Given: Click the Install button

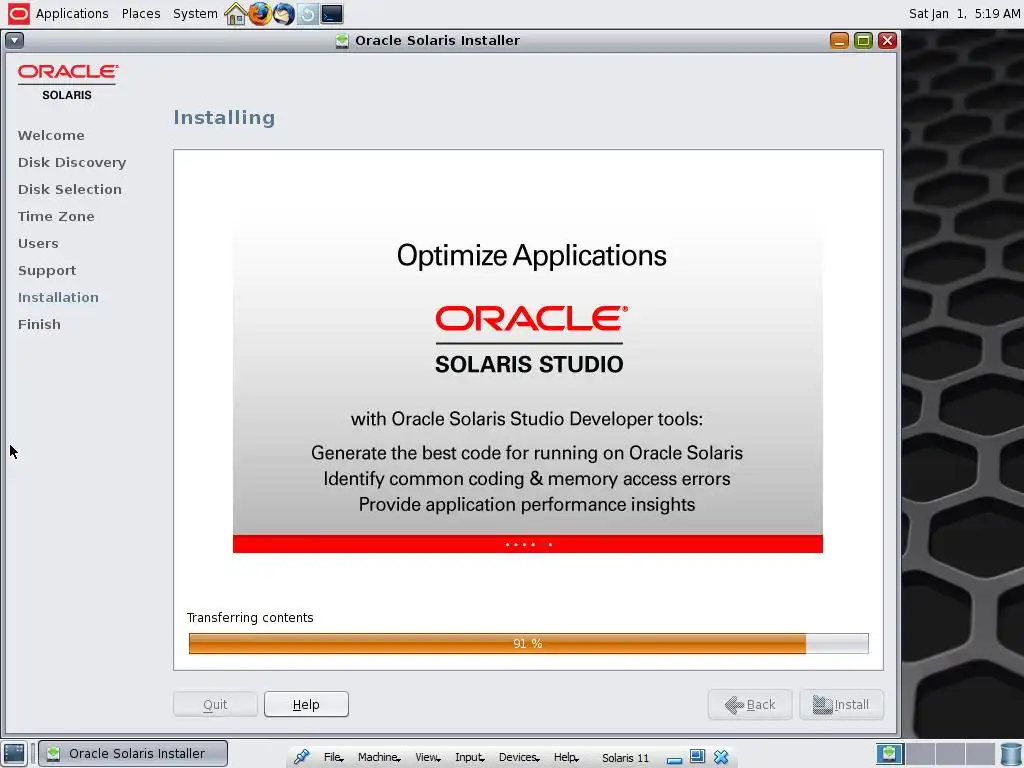Looking at the screenshot, I should pos(841,705).
